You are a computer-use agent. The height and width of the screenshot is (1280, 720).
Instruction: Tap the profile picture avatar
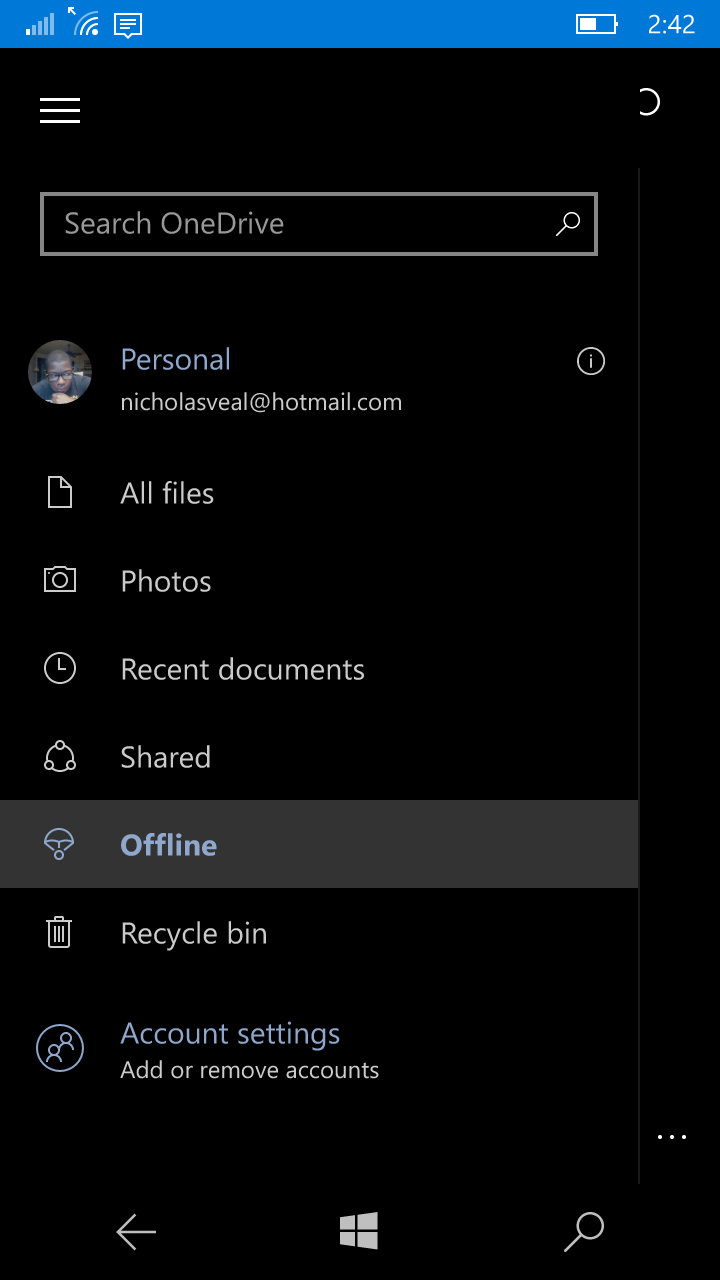[60, 372]
